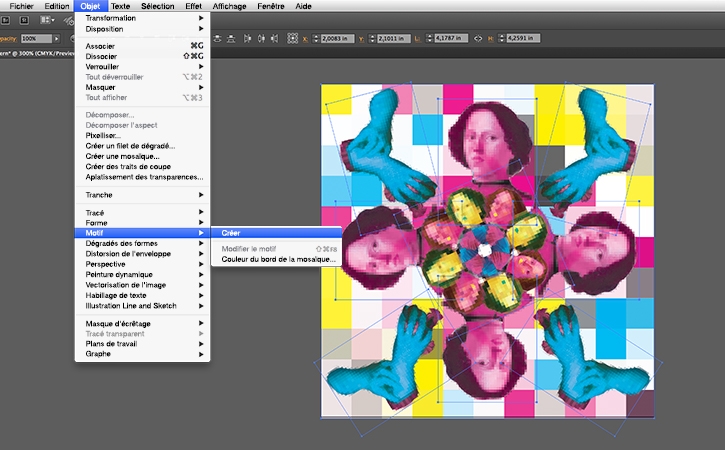Choose Créer in the Motif submenu
The height and width of the screenshot is (450, 725).
click(231, 233)
